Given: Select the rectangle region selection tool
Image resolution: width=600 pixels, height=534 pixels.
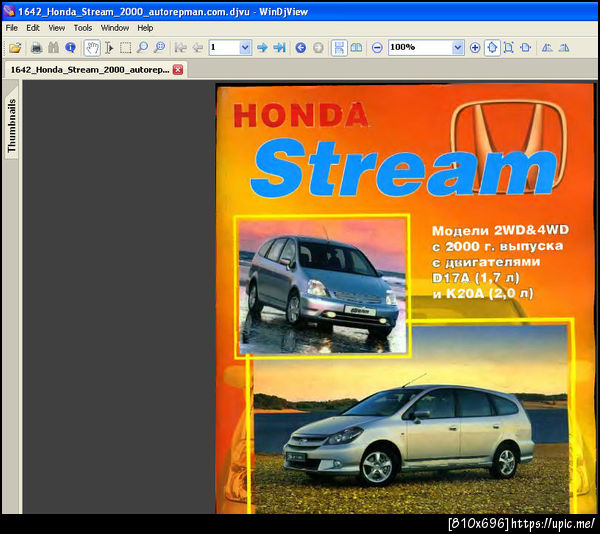Looking at the screenshot, I should [x=126, y=48].
